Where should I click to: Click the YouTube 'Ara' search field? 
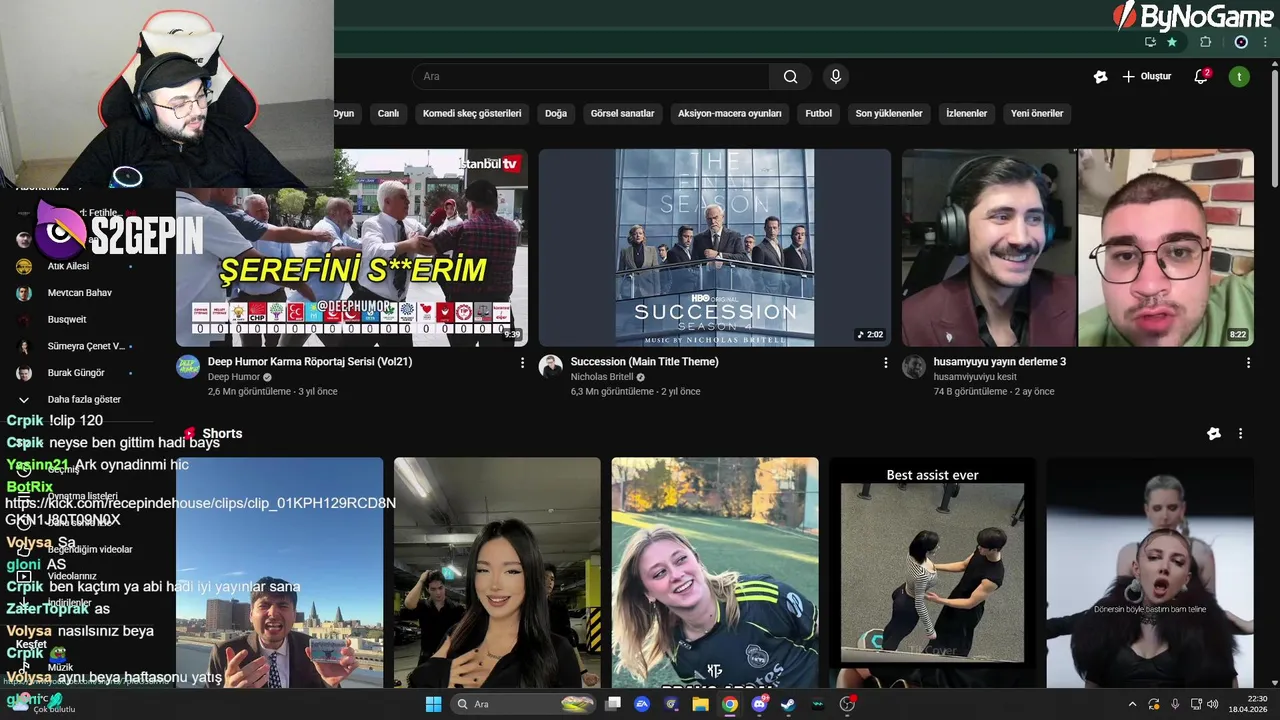[x=590, y=77]
